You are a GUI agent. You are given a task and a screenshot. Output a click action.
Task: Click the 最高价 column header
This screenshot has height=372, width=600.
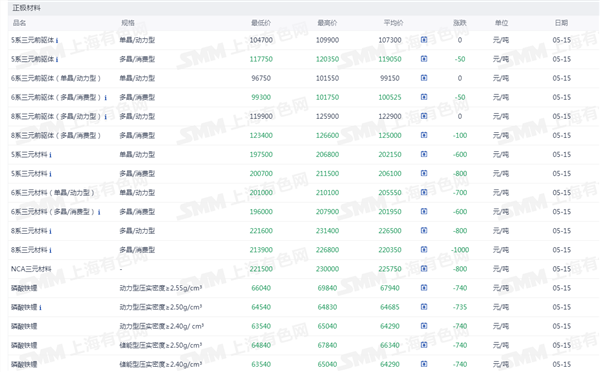click(x=327, y=23)
